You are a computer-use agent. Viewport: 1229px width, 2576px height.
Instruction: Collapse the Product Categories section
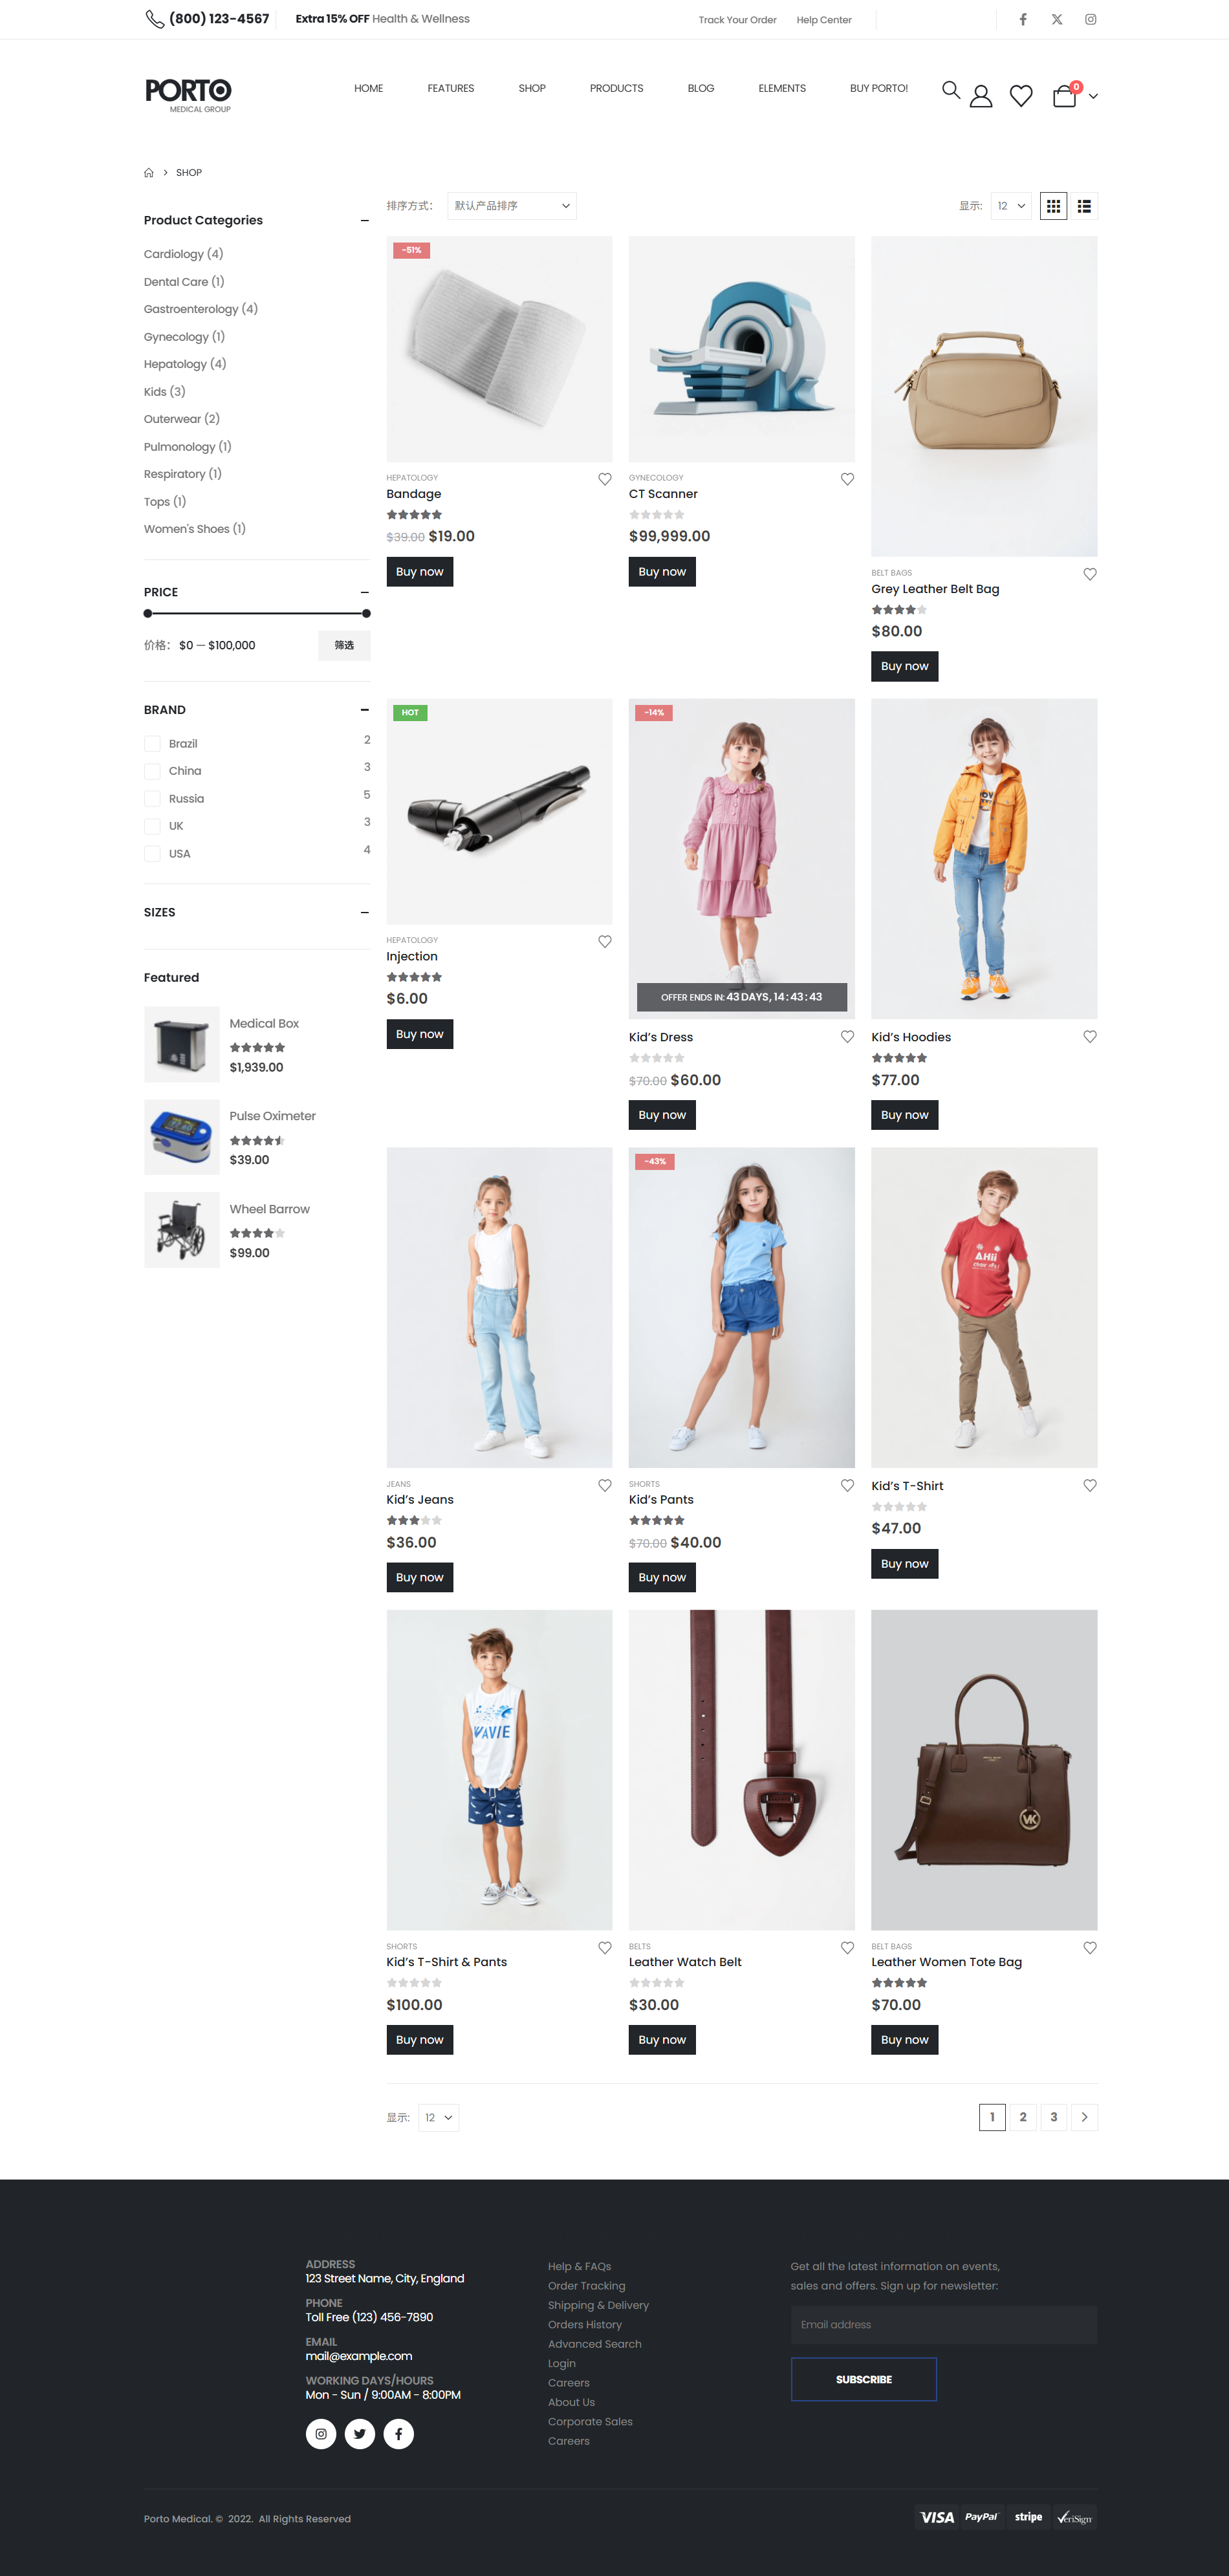point(364,221)
